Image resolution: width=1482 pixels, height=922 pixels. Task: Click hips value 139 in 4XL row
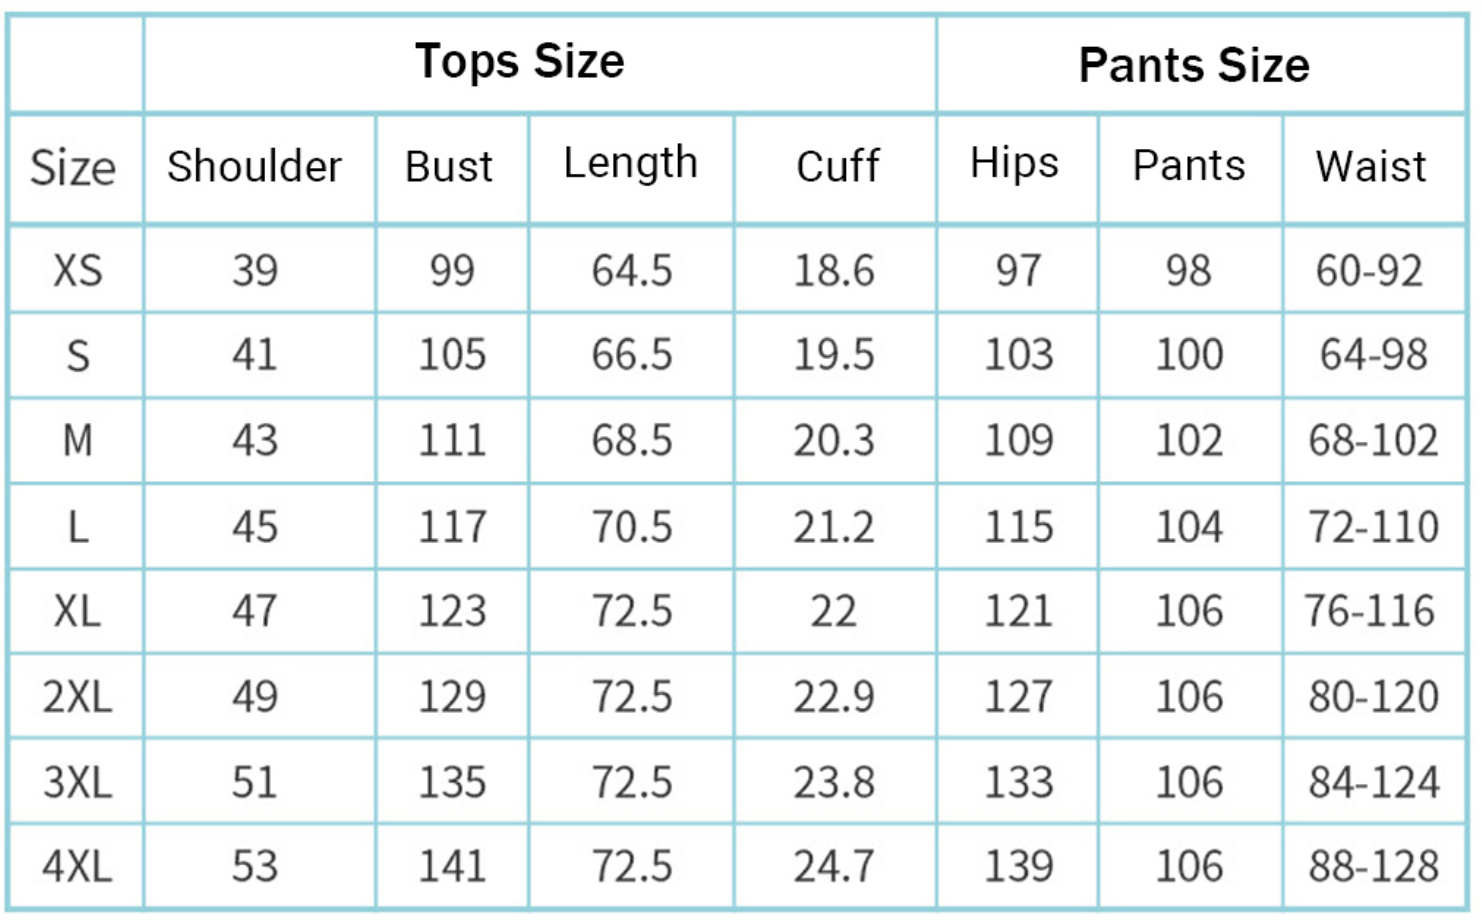(1019, 867)
